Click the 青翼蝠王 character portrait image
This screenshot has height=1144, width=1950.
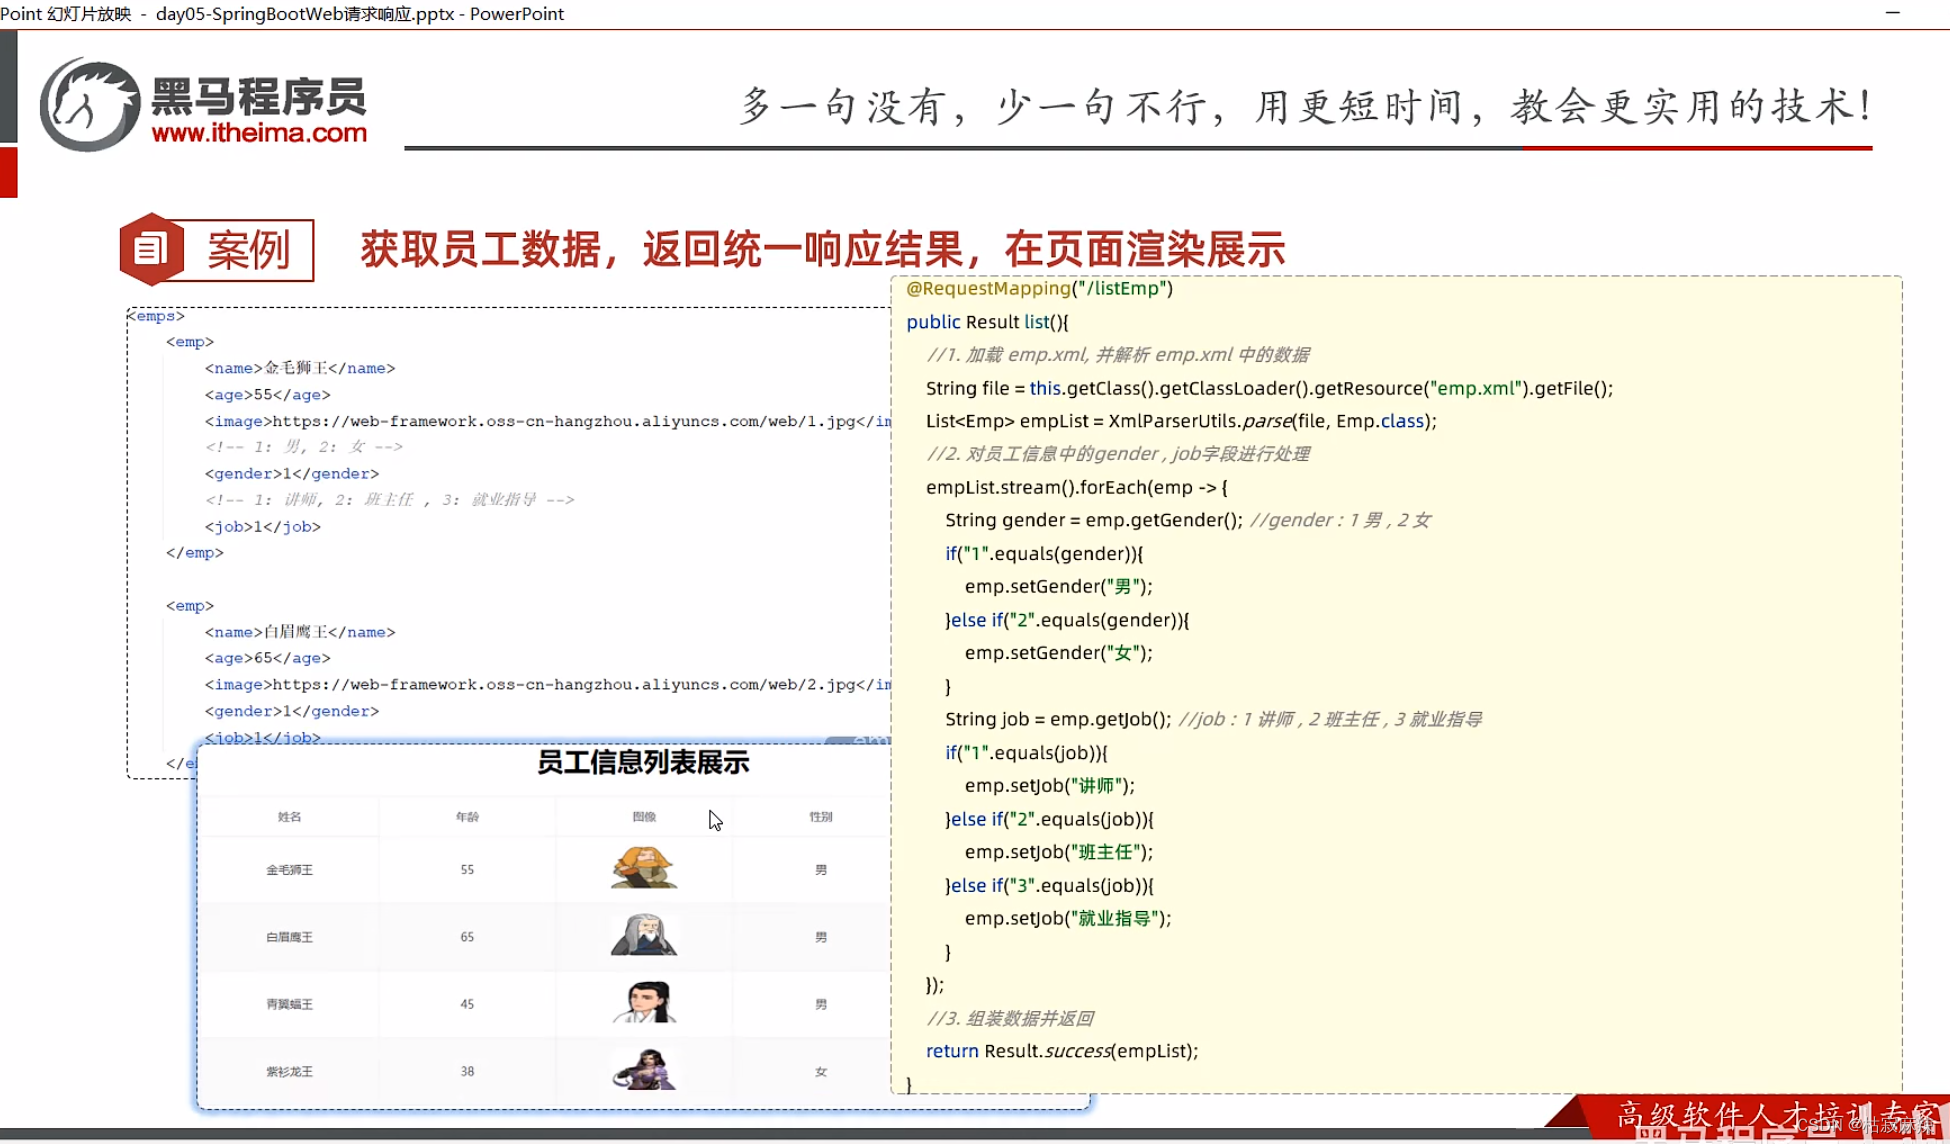[x=643, y=1003]
